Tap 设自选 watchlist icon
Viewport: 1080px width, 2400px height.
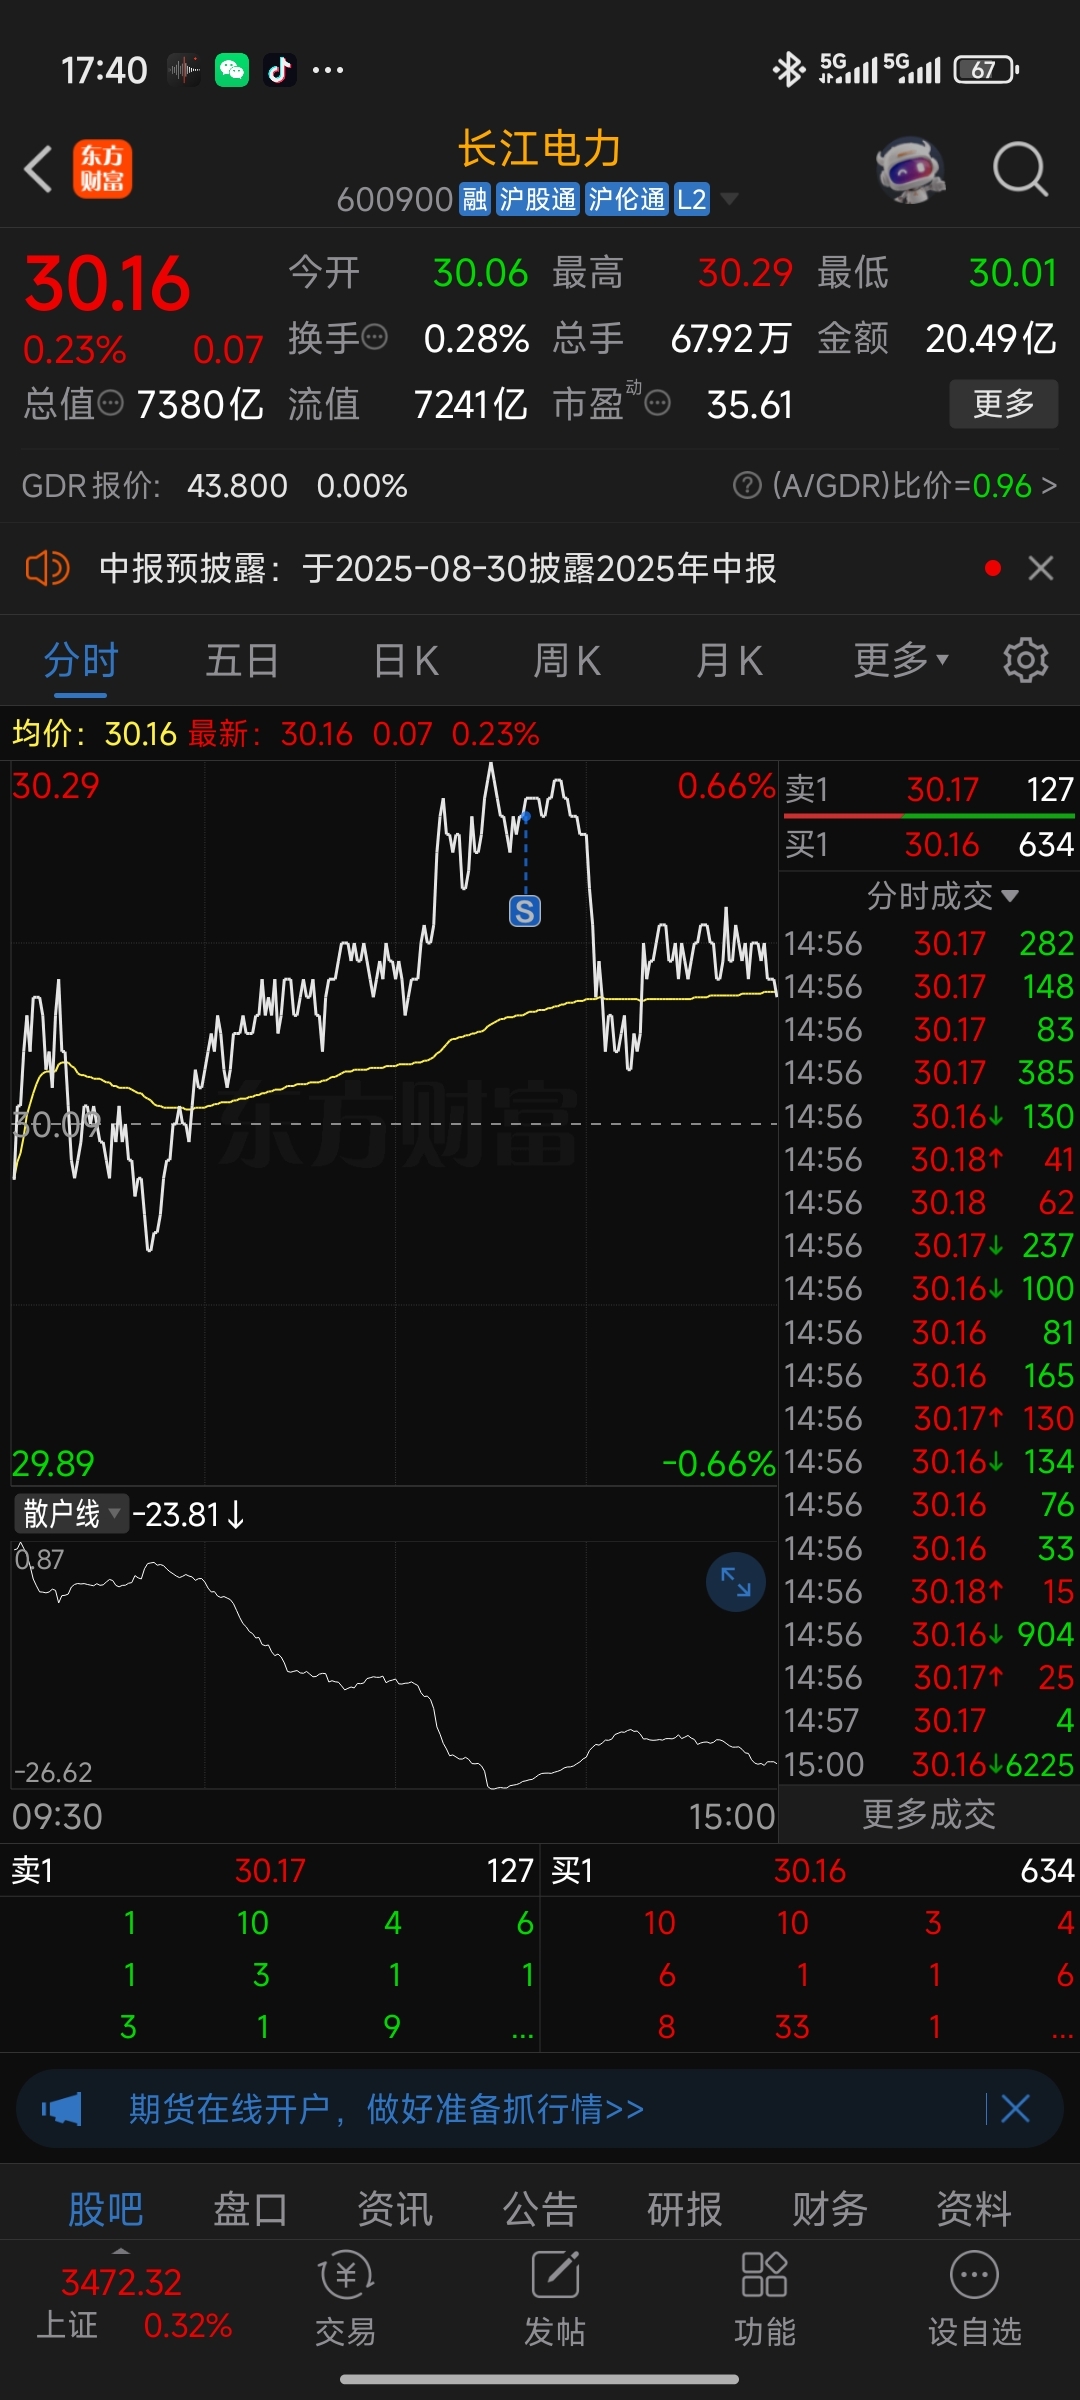point(974,2298)
